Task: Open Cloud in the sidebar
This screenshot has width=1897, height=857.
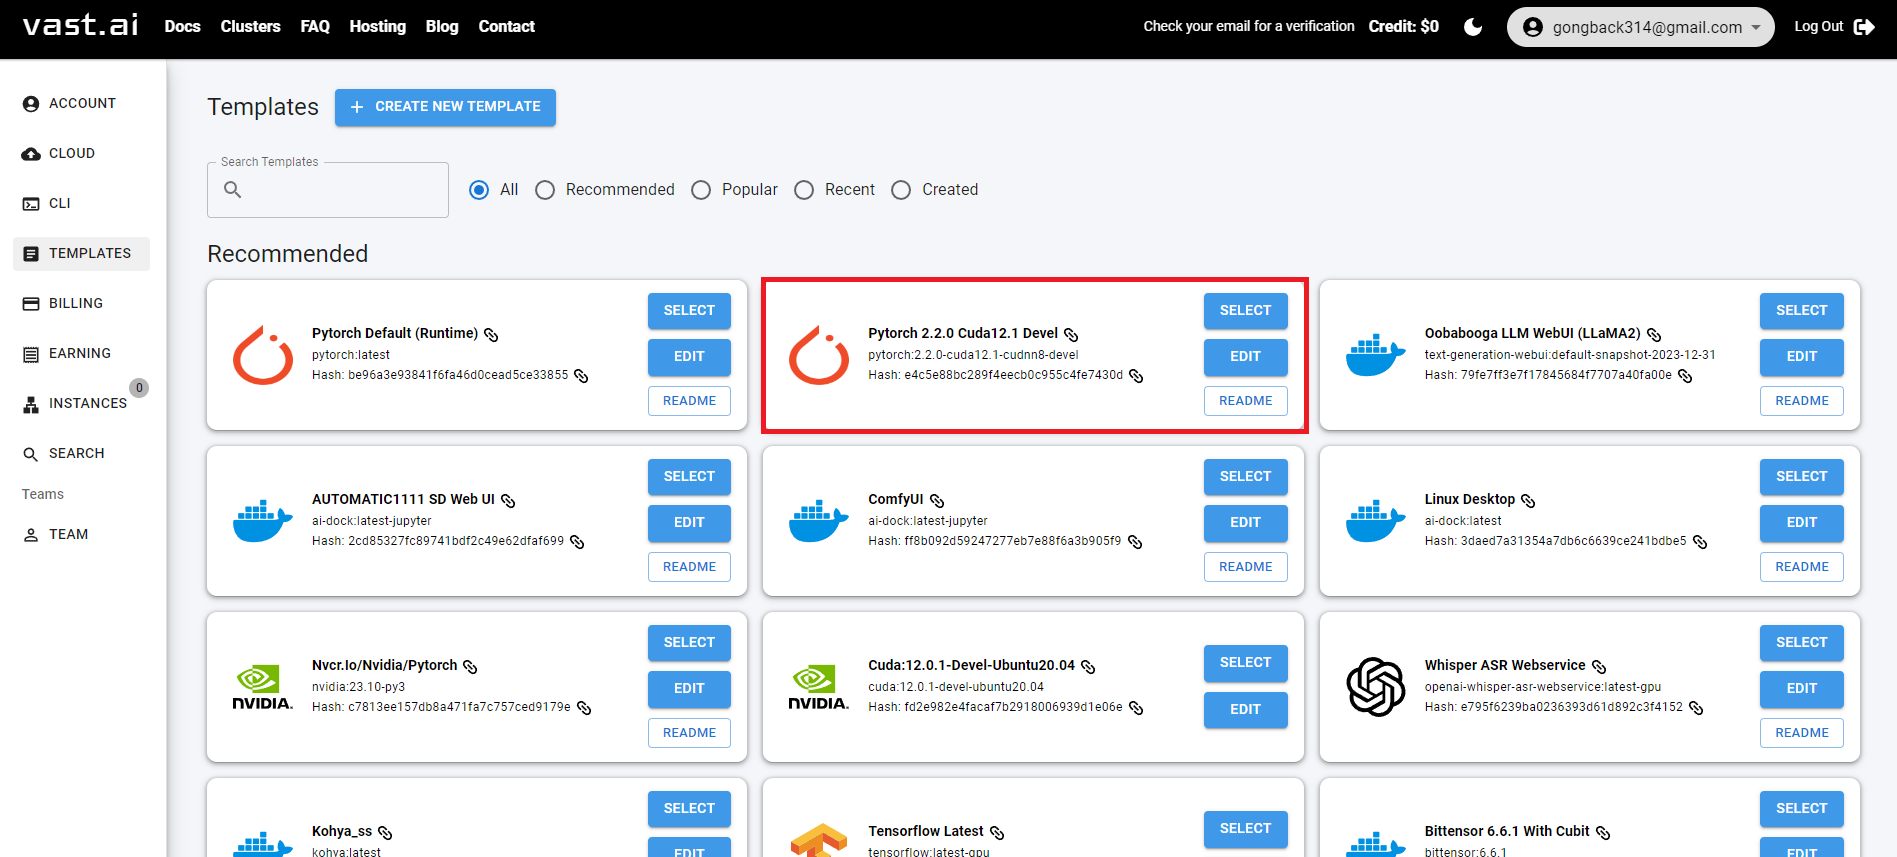Action: [x=81, y=154]
